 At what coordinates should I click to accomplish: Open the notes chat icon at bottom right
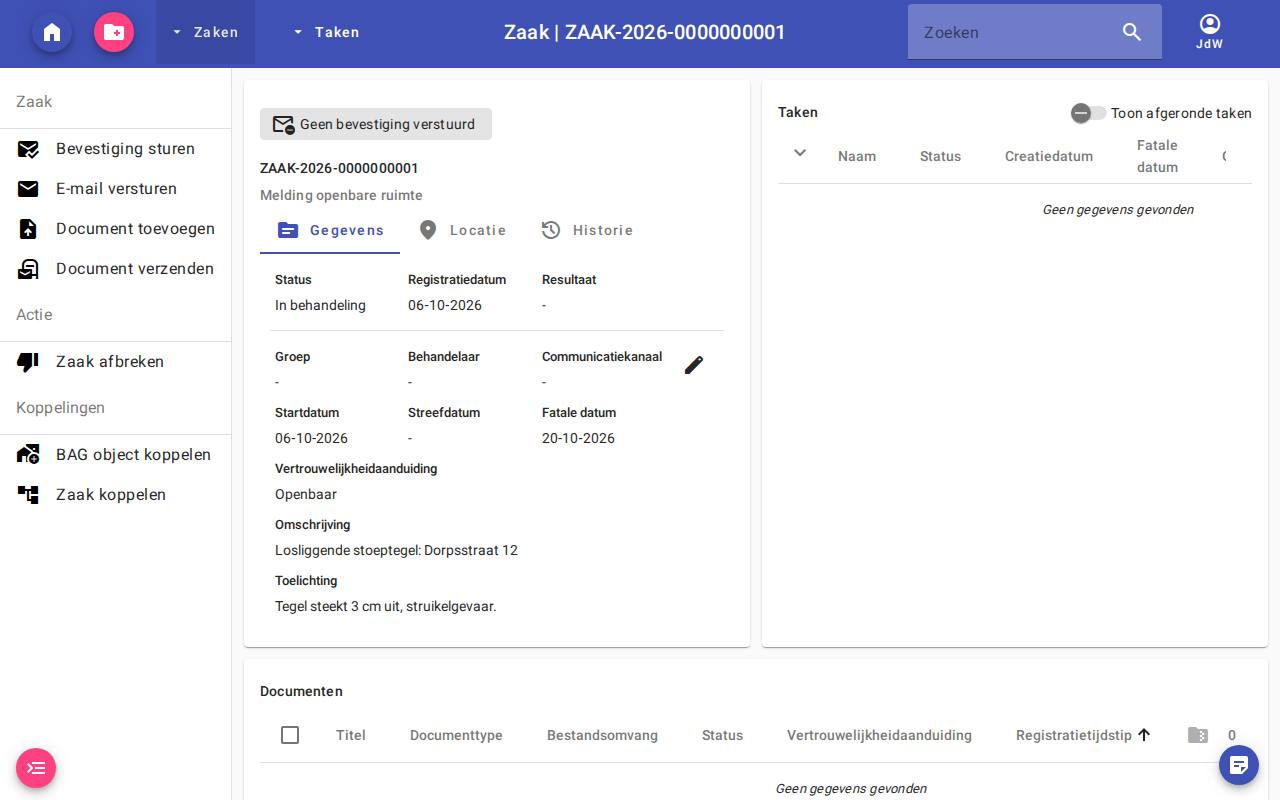(1239, 765)
